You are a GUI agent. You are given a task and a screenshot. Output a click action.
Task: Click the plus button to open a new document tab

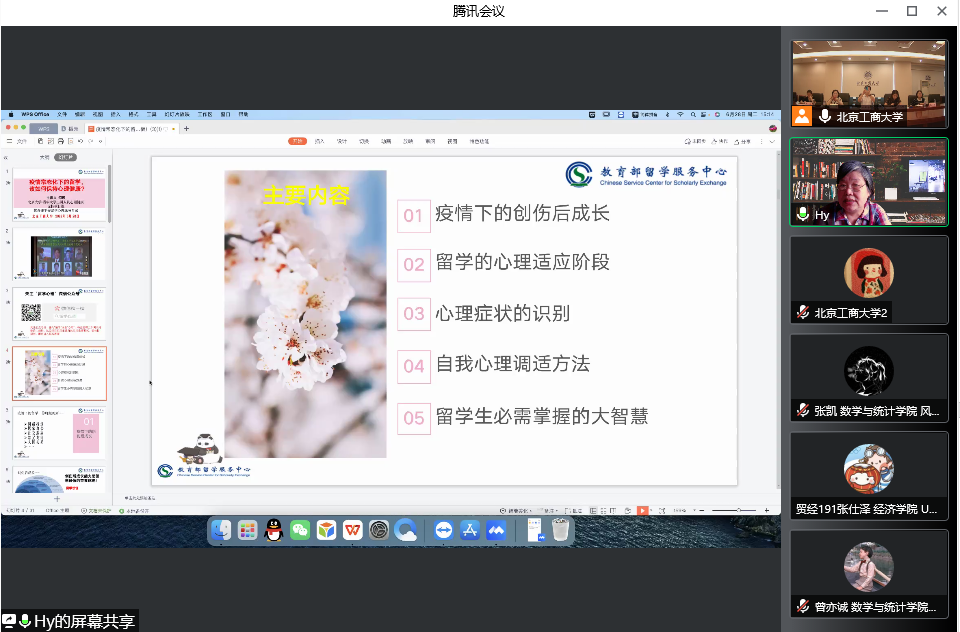(186, 131)
